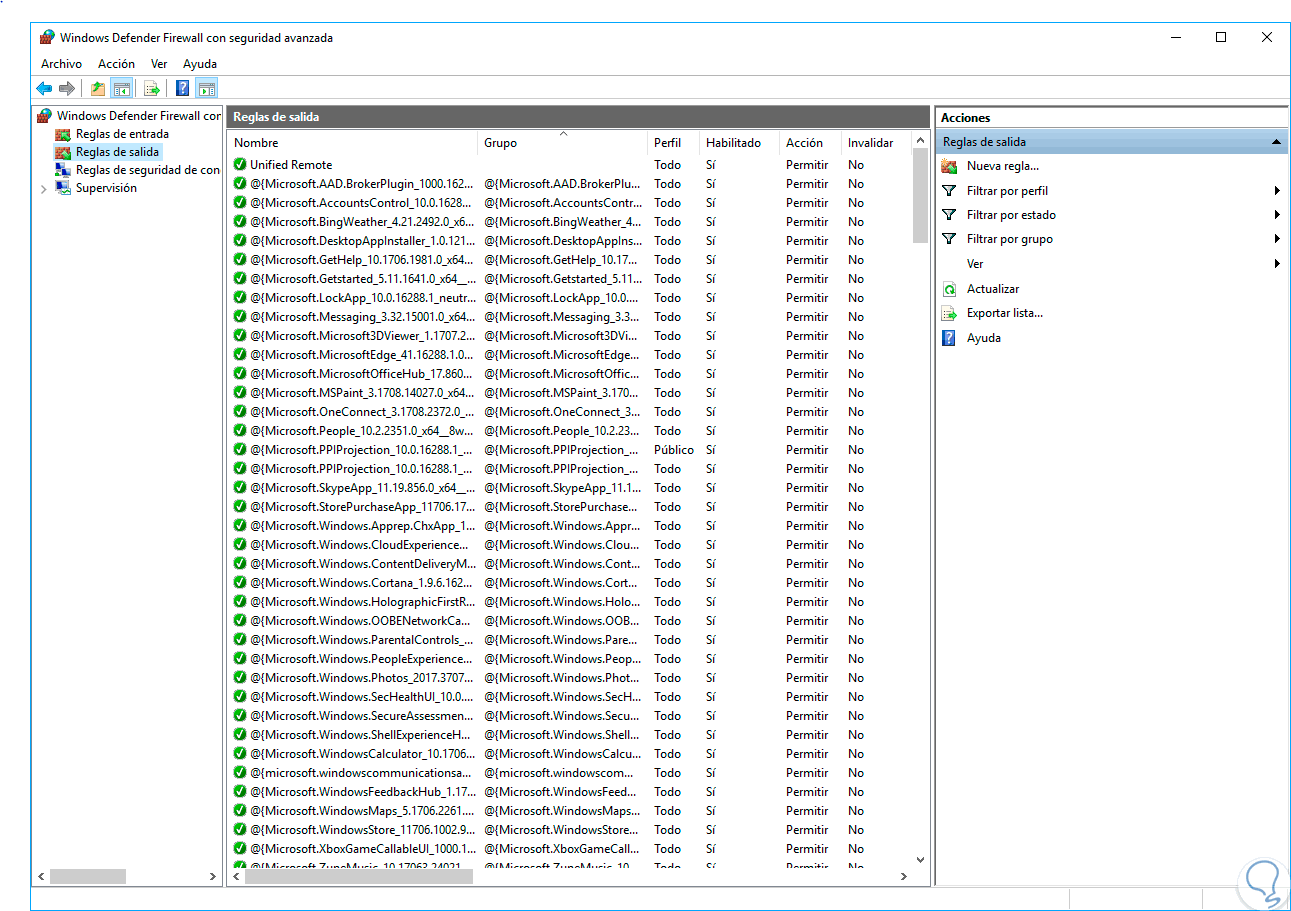This screenshot has width=1291, height=911.
Task: Open the Filtrar por perfil submenu
Action: click(1277, 190)
